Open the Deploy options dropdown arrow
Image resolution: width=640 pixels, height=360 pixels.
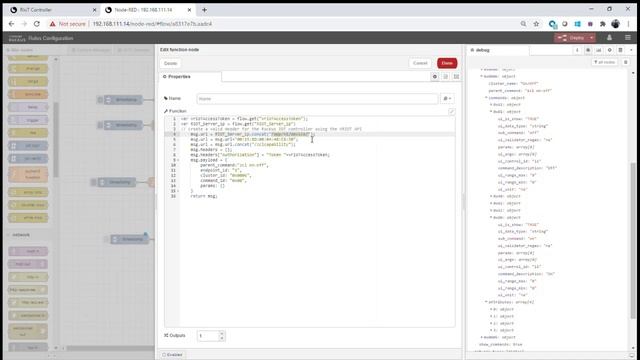pos(591,38)
